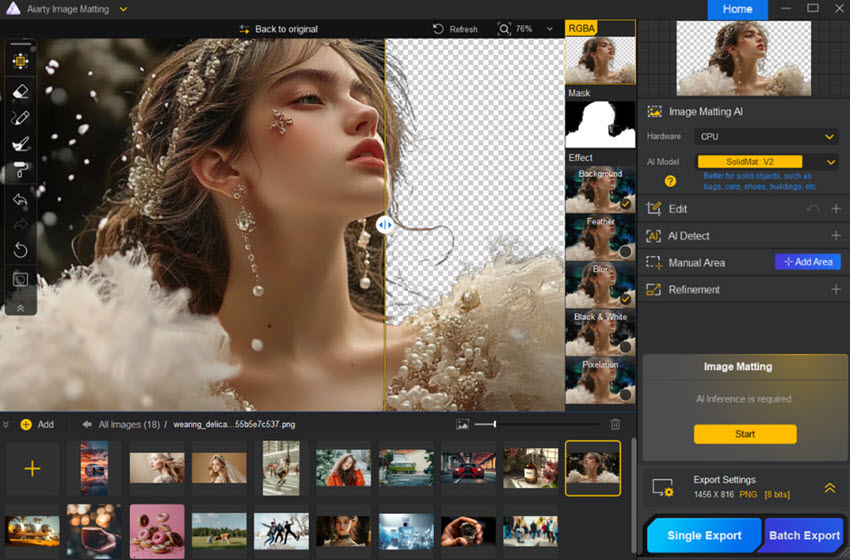Click the Manual Area icon
The height and width of the screenshot is (560, 850).
coord(654,262)
